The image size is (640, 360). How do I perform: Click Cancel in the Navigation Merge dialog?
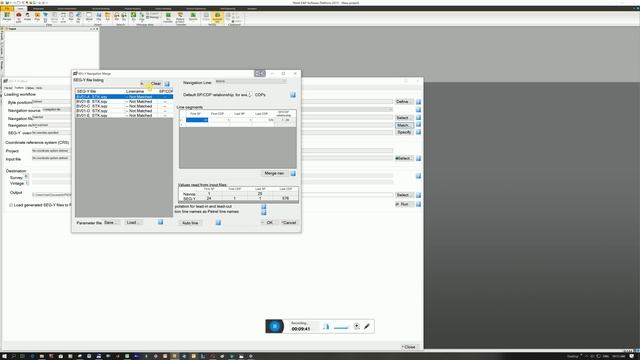[289, 223]
